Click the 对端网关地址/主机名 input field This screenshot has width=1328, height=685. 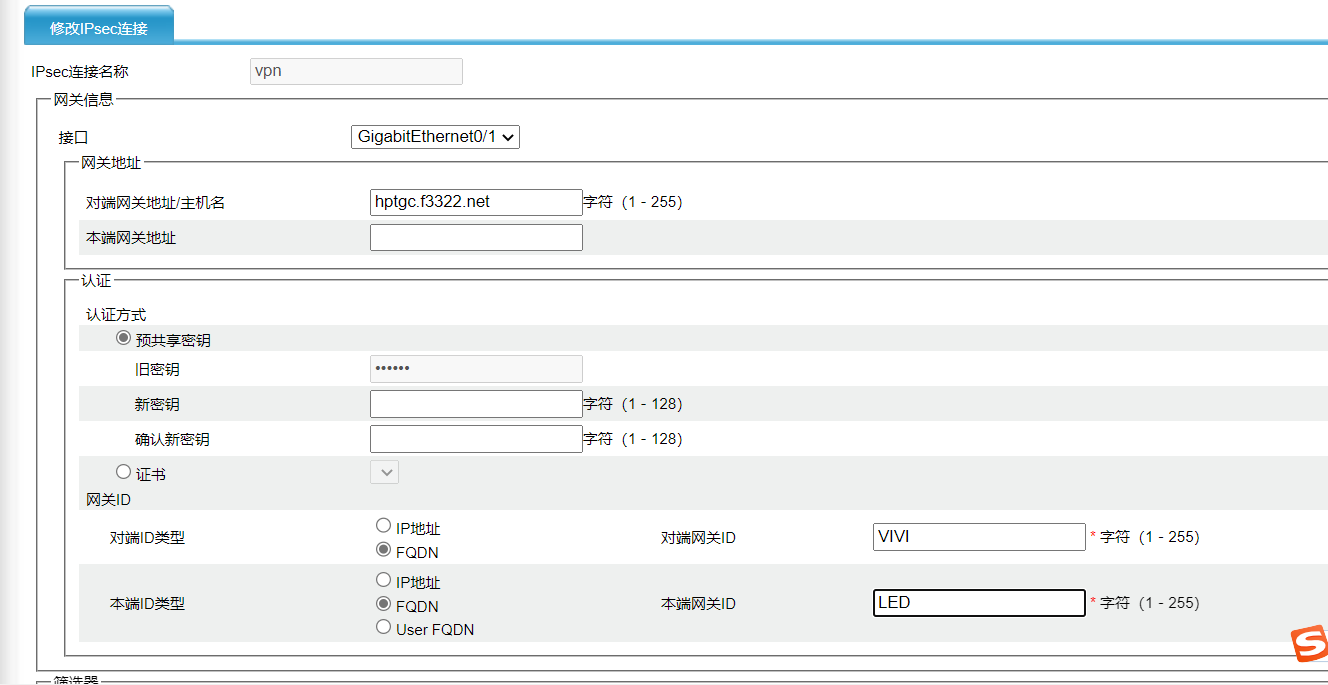click(x=476, y=202)
